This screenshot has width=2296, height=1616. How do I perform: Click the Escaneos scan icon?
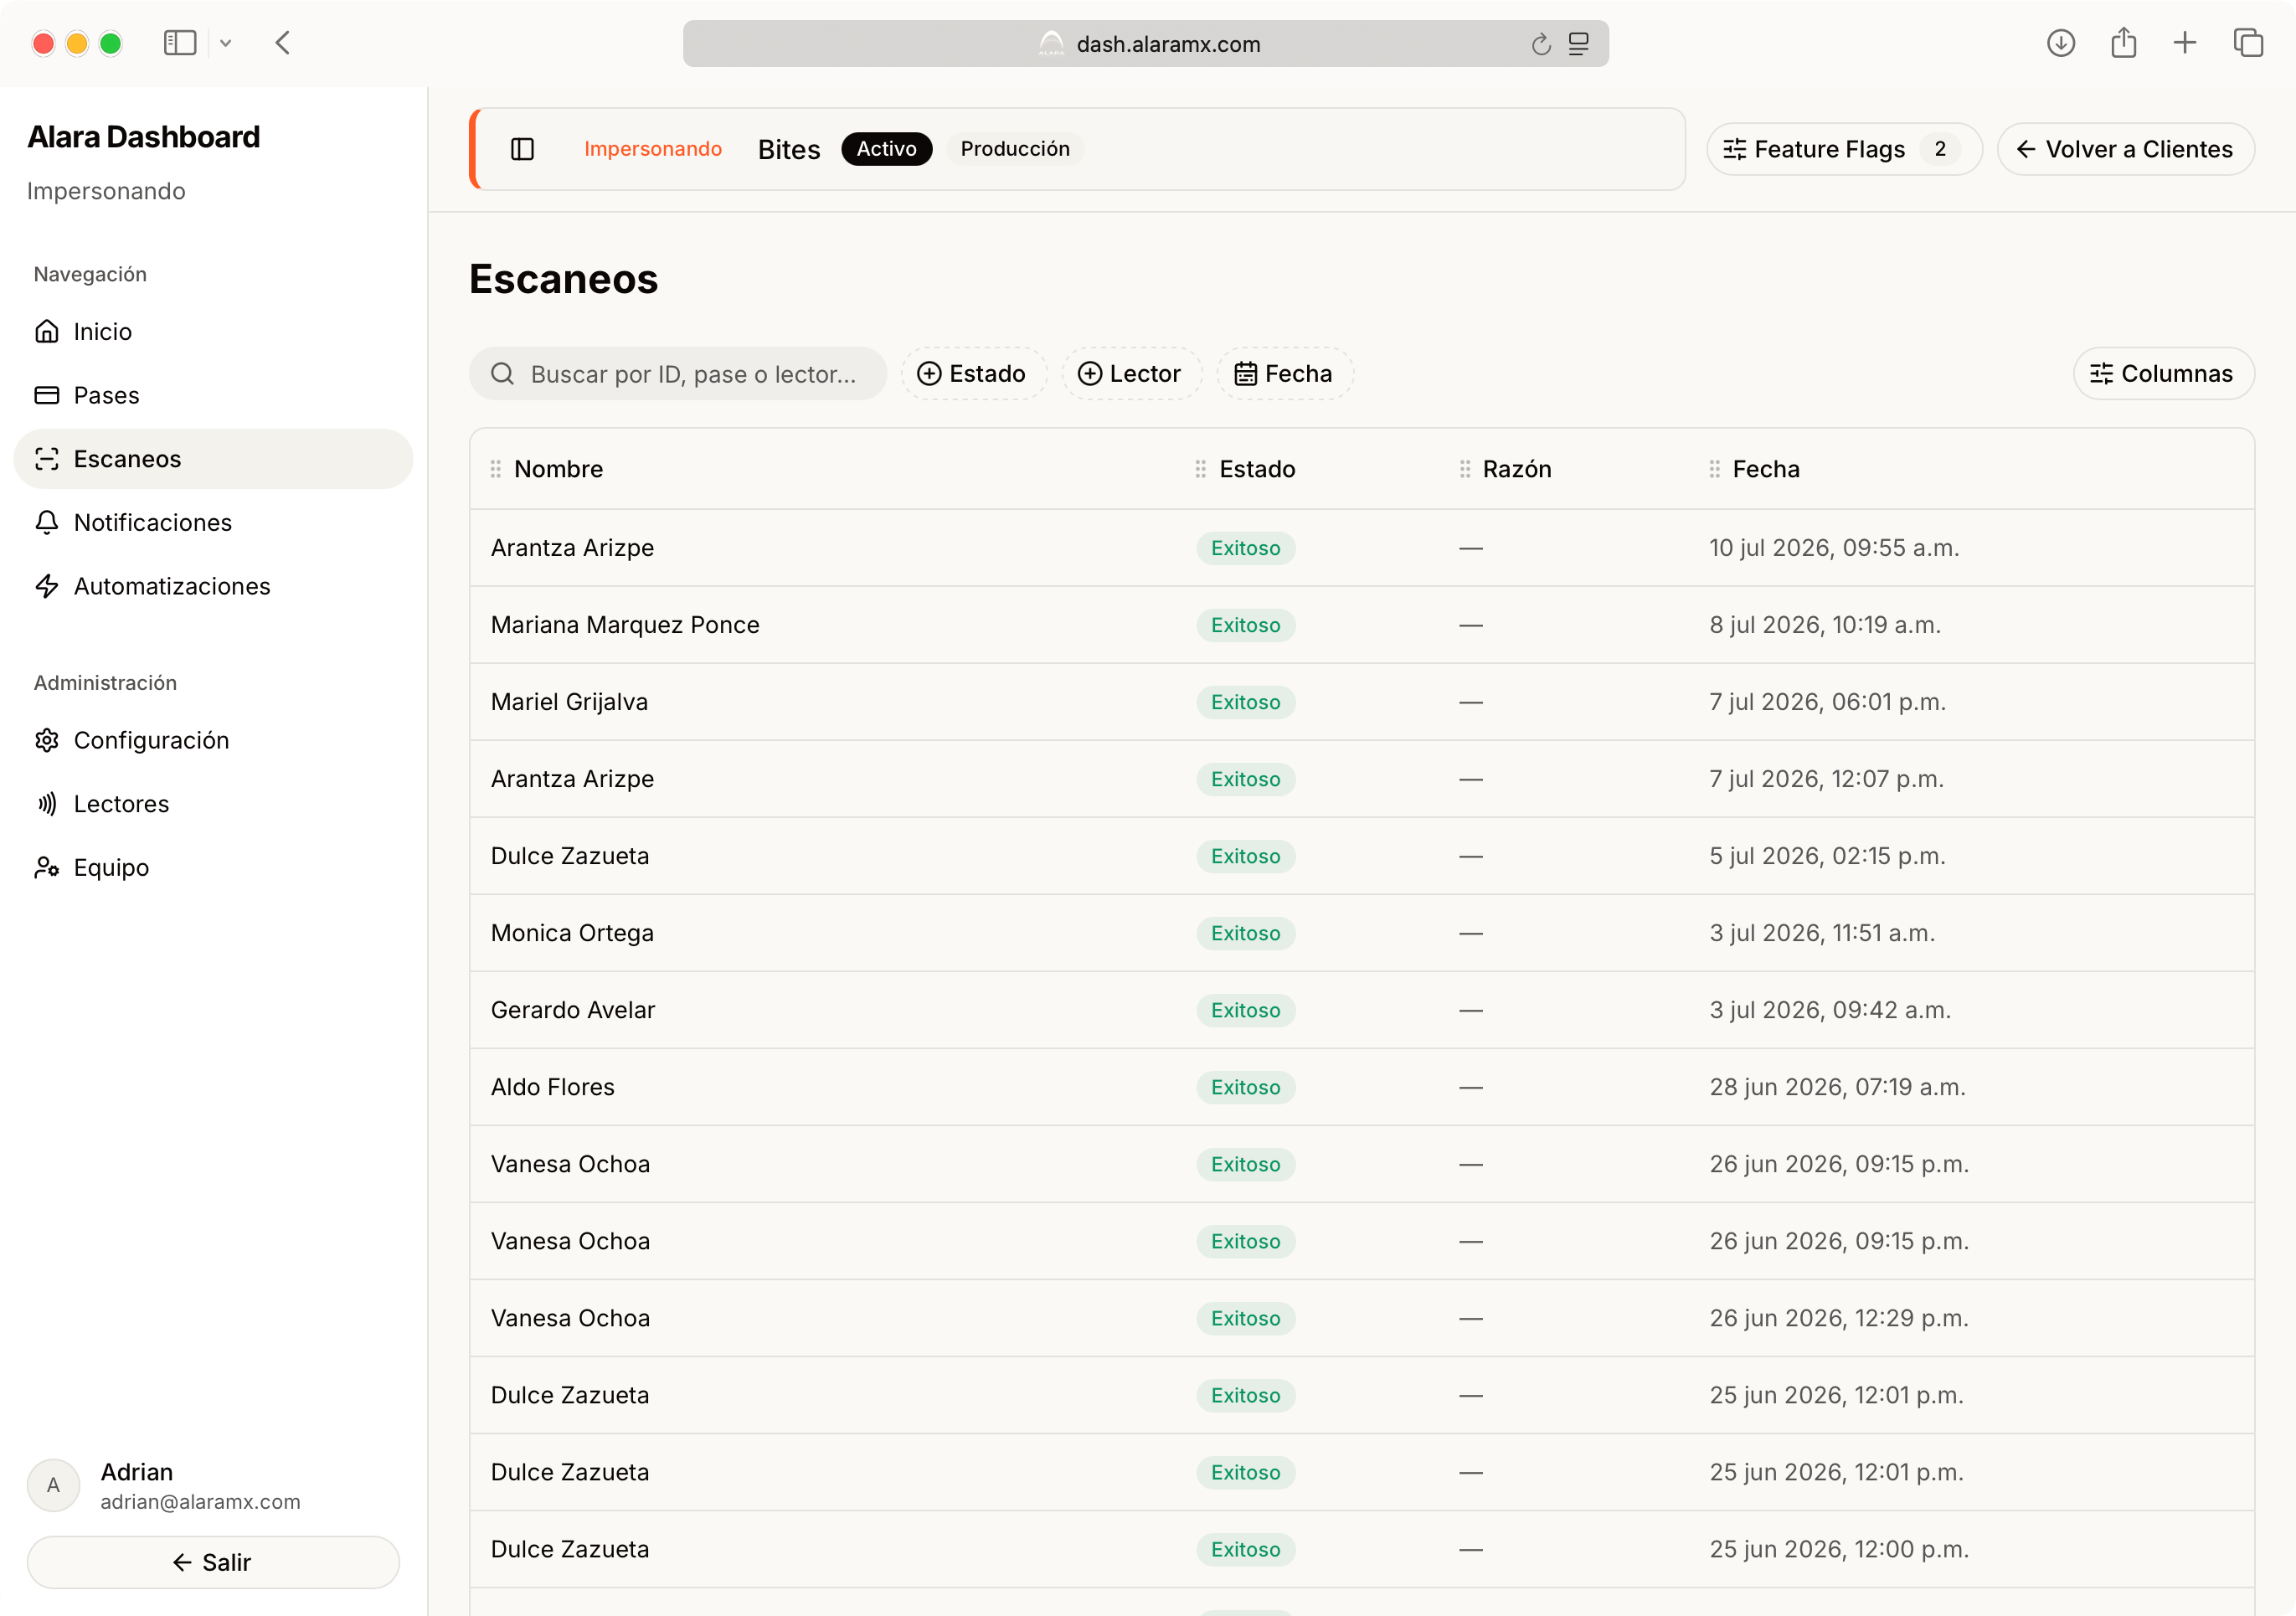pos(47,459)
